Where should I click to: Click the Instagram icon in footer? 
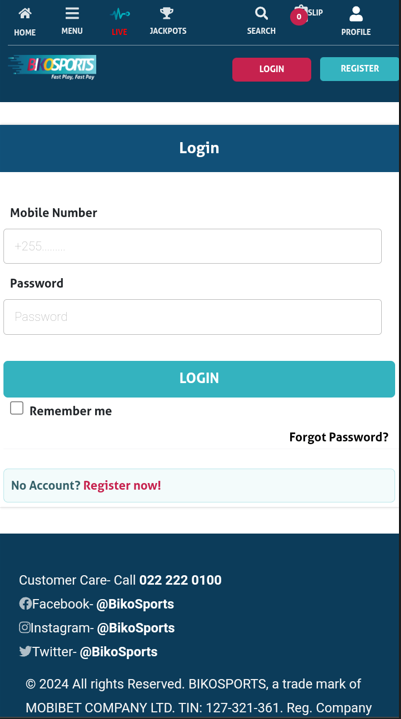pos(24,627)
